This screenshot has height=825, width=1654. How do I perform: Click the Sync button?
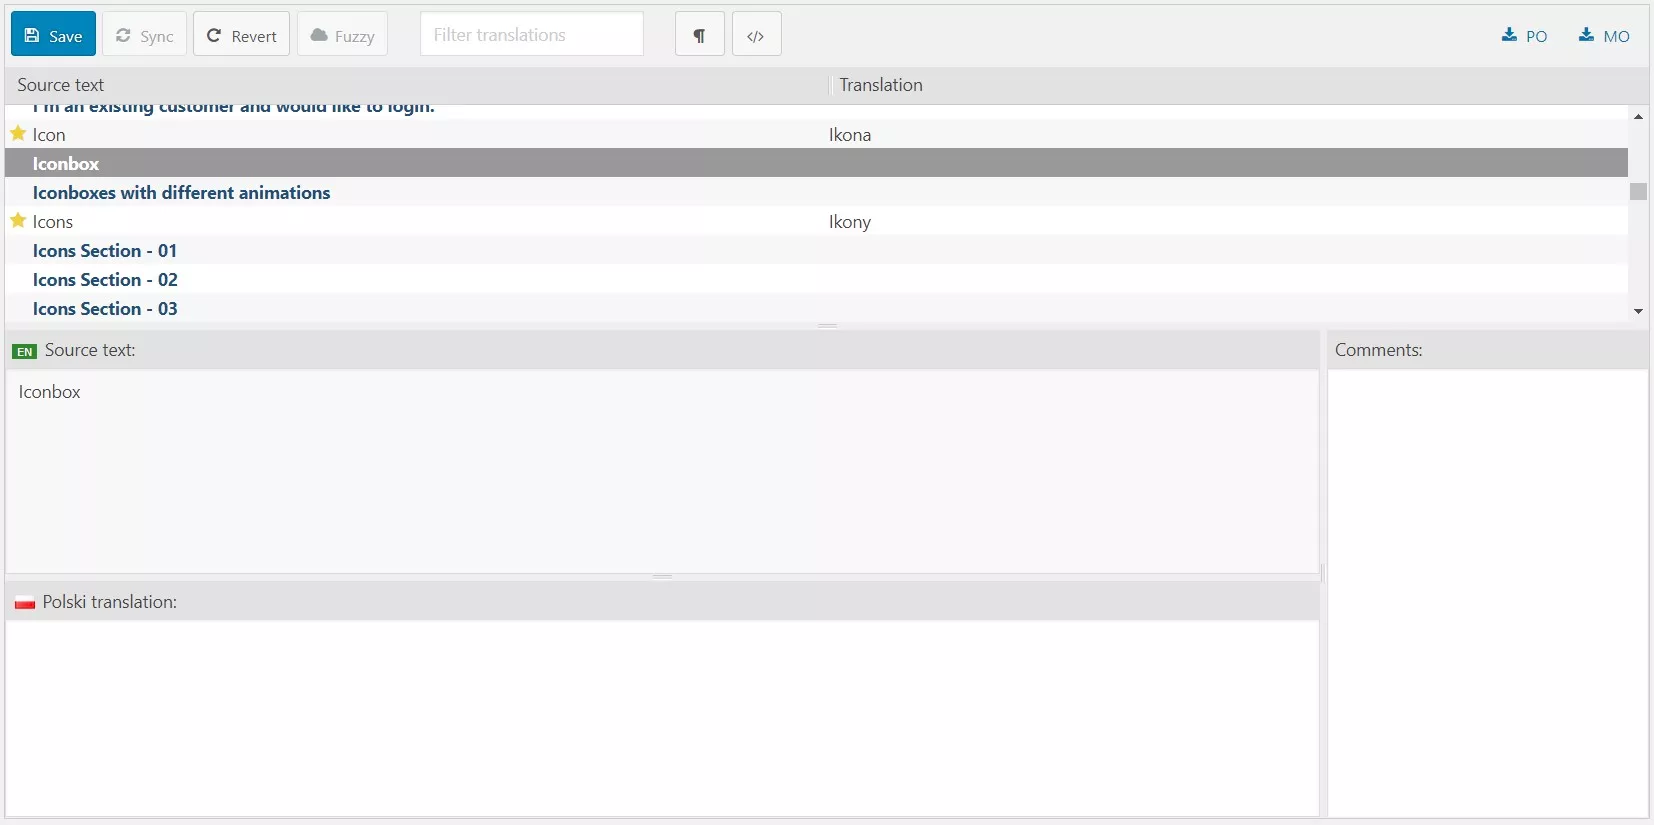coord(144,35)
